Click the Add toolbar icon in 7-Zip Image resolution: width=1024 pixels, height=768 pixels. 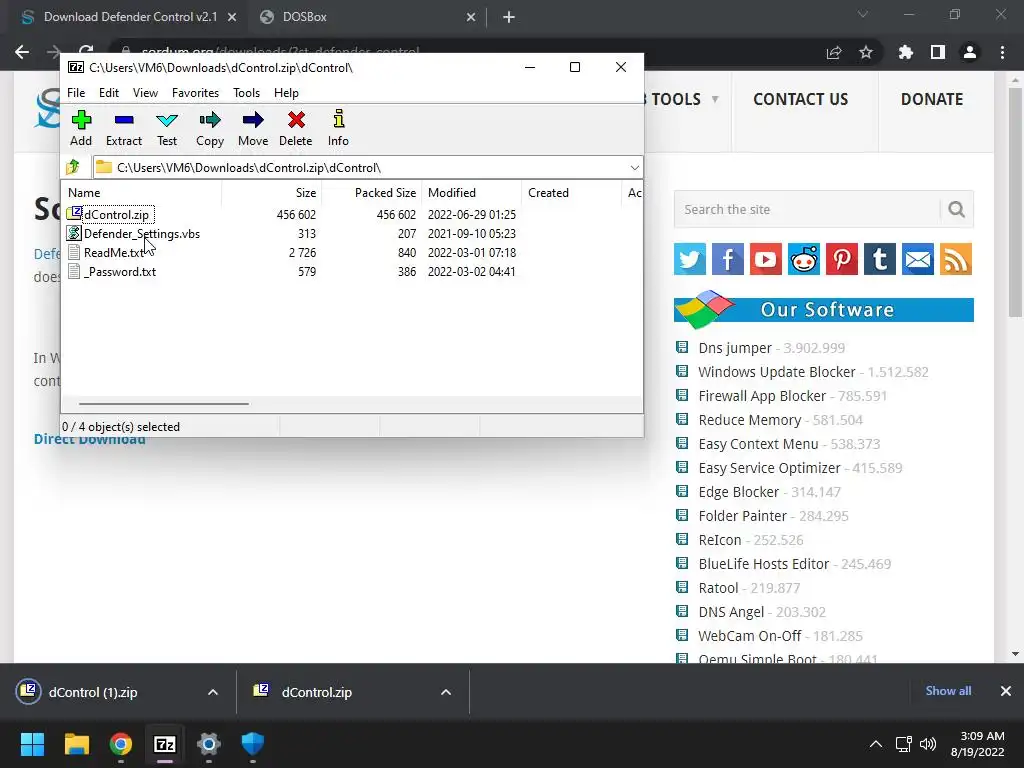(x=81, y=128)
